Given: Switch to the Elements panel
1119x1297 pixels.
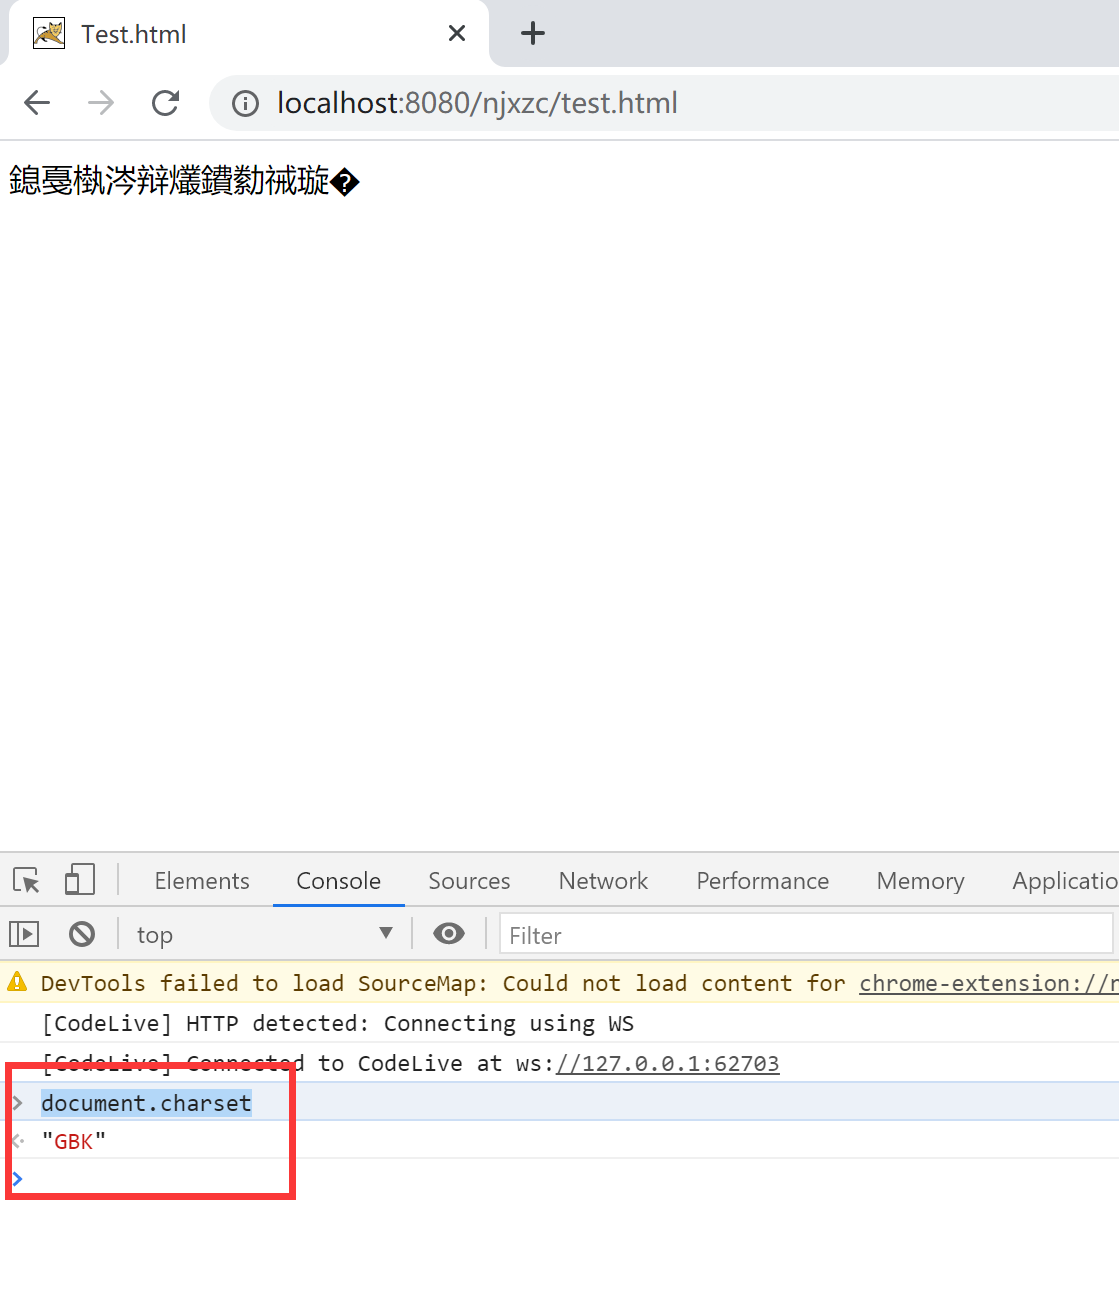Looking at the screenshot, I should tap(202, 881).
